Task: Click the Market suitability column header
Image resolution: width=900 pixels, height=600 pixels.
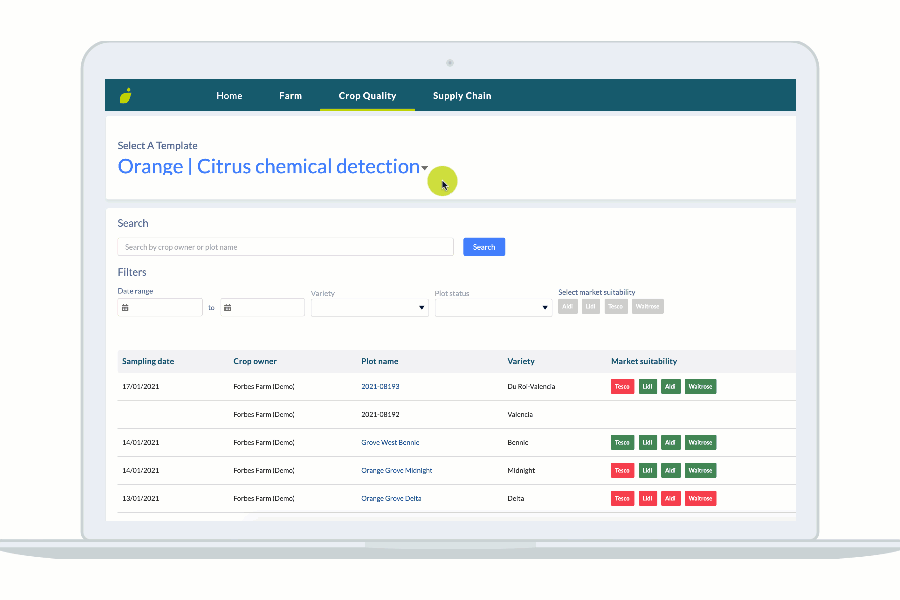Action: (x=644, y=361)
